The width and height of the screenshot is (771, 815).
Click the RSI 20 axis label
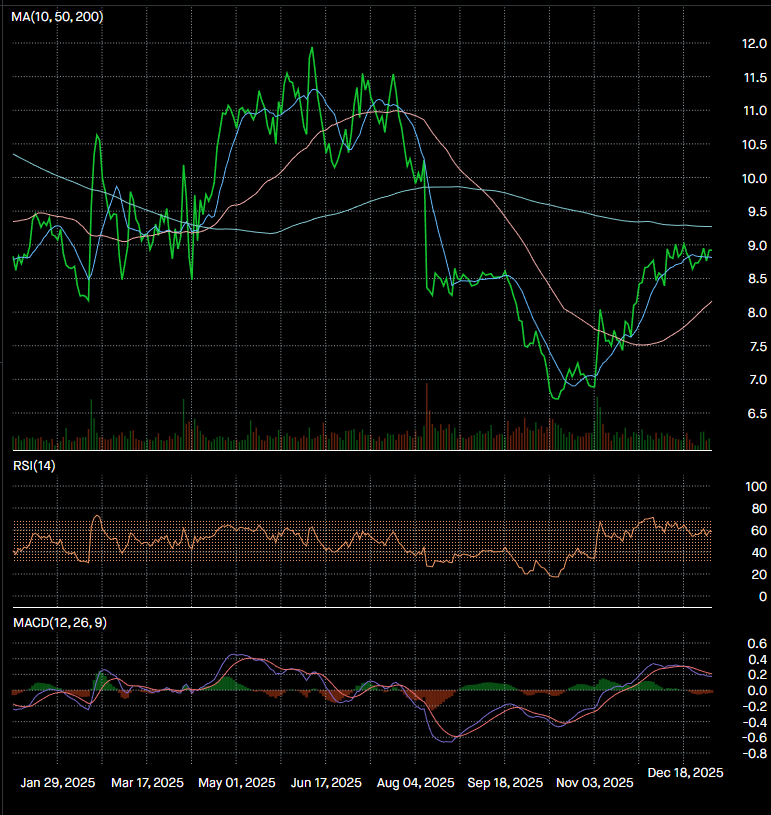click(759, 575)
